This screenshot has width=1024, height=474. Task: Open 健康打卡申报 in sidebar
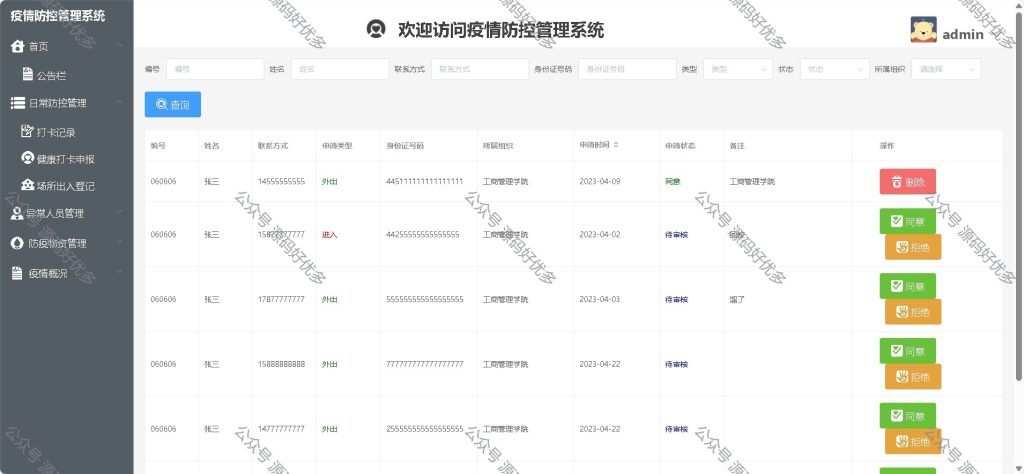tap(66, 159)
